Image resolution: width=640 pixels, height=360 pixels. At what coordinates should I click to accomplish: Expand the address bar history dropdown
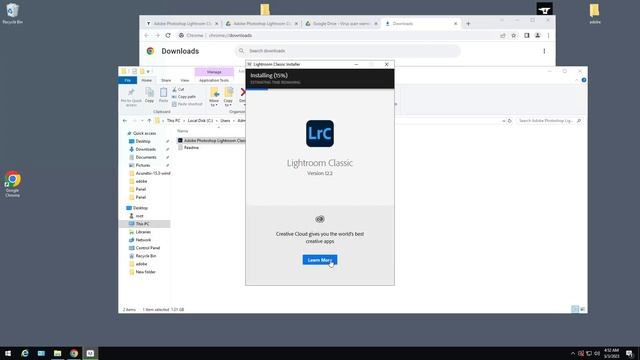tap(503, 121)
